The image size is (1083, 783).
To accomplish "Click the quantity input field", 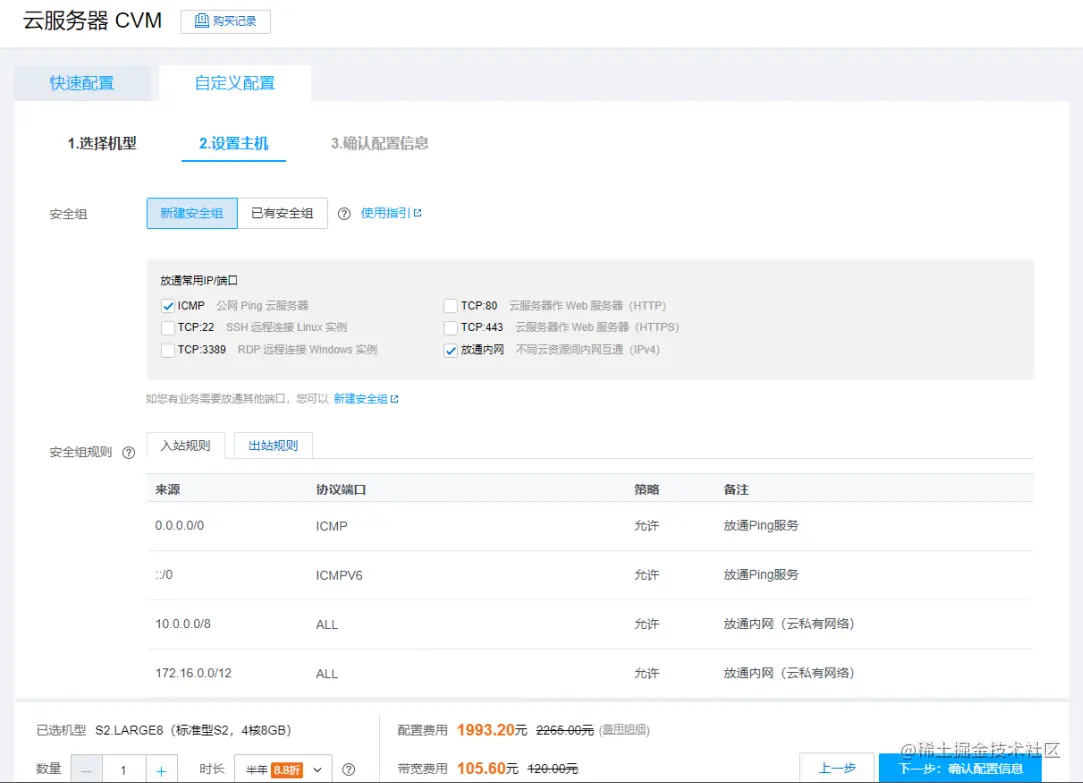I will click(124, 770).
